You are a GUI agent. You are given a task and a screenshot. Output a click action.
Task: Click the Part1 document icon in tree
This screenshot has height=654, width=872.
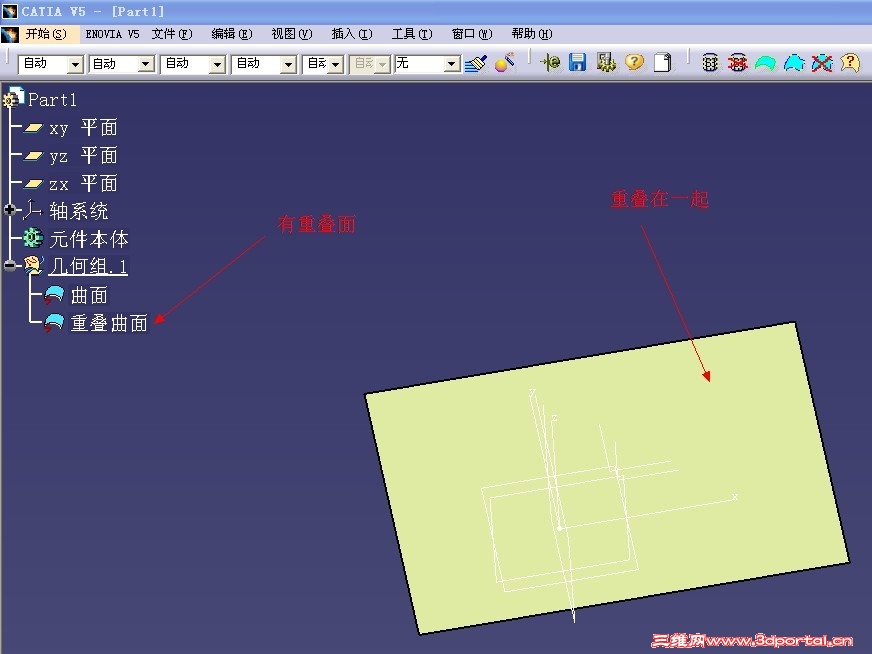13,97
